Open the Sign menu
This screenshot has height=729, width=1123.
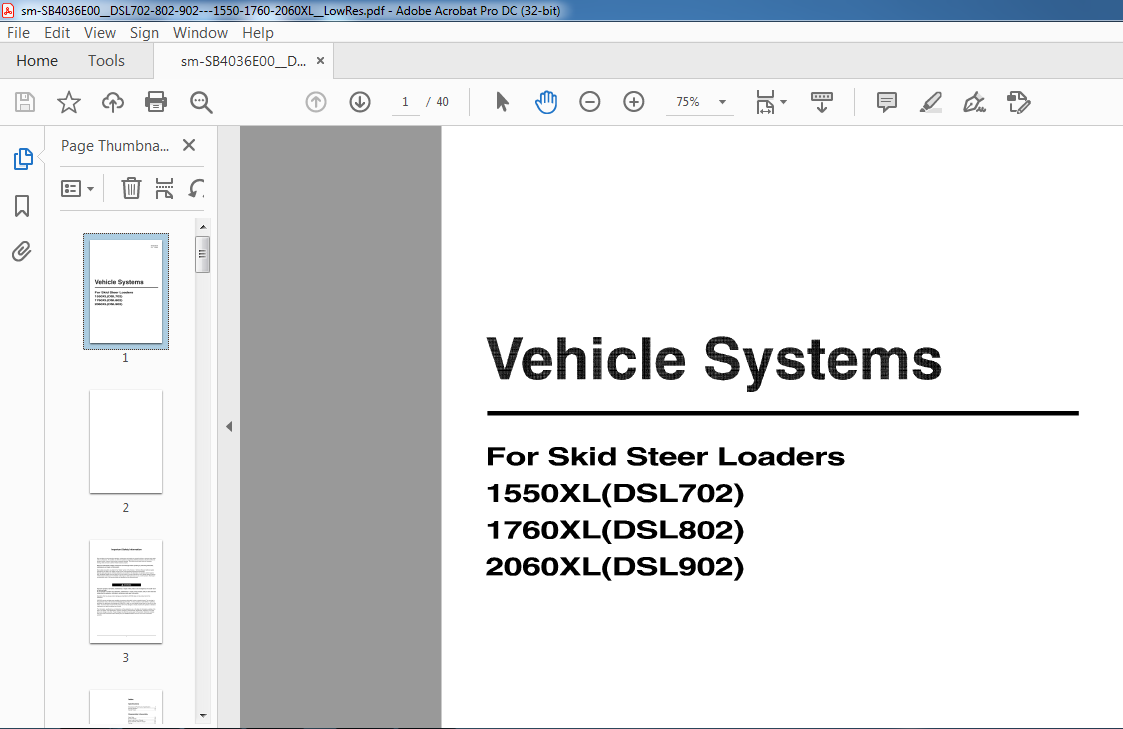(x=144, y=33)
